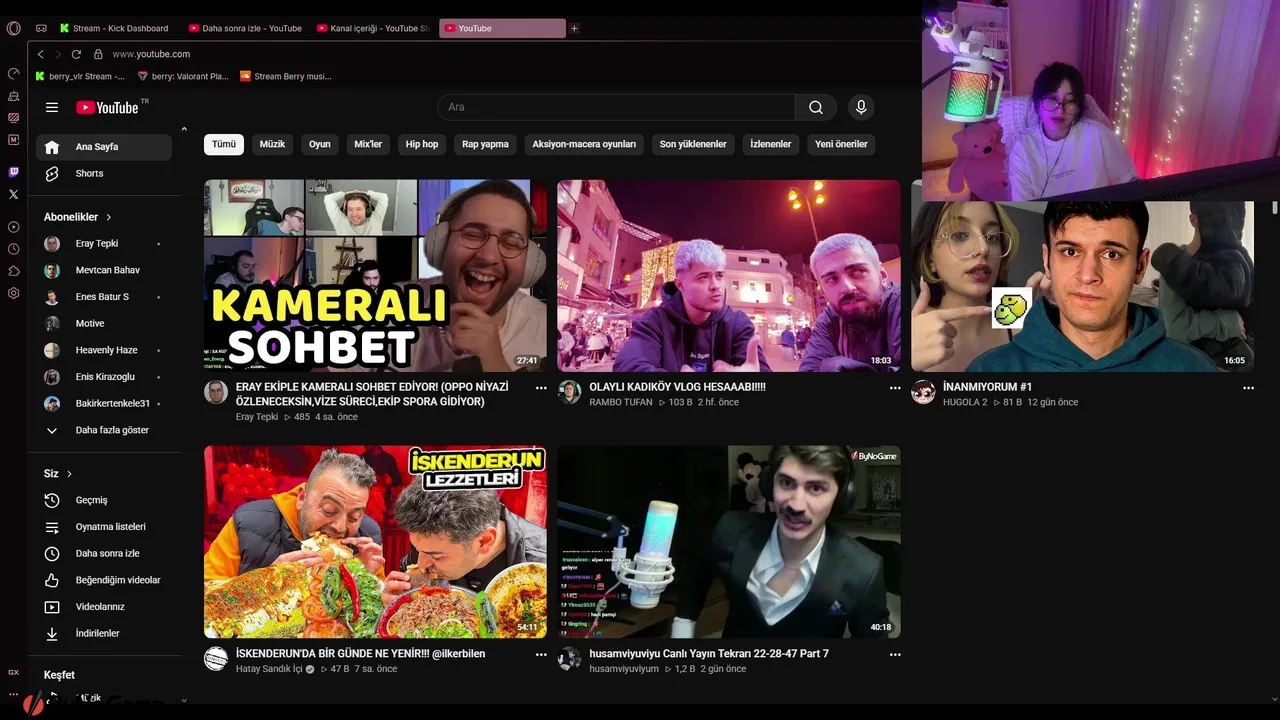Switch to Daha sonra izle - YouTube tab
This screenshot has width=1280, height=720.
246,28
